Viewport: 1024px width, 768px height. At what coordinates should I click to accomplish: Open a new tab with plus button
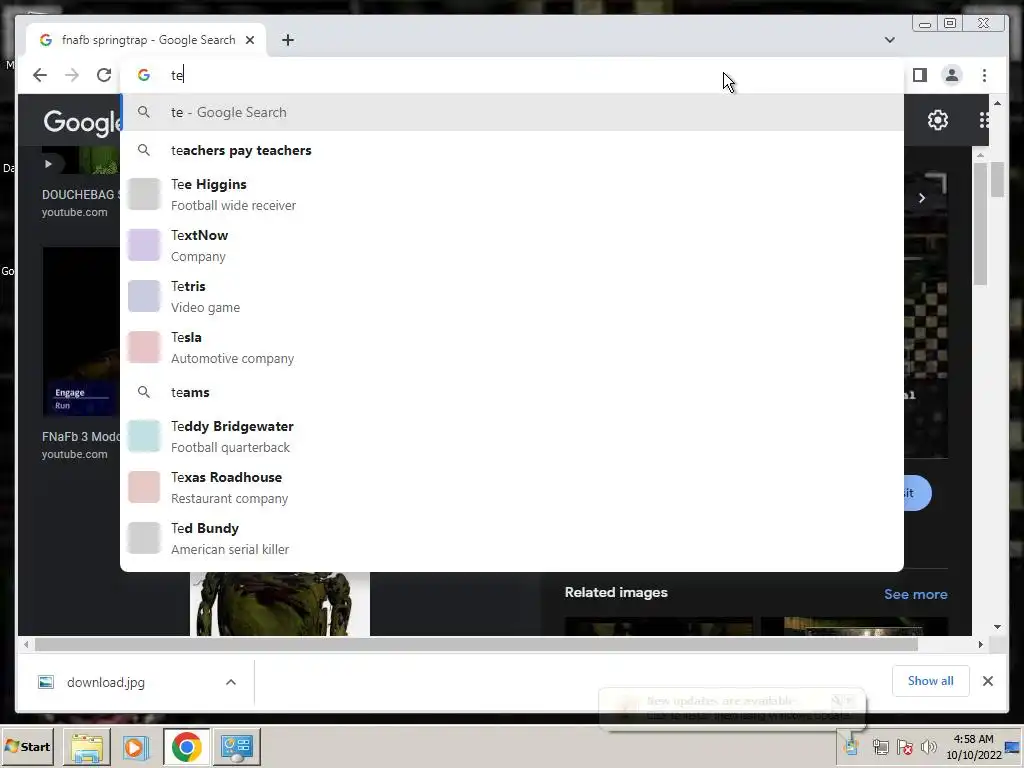pyautogui.click(x=288, y=40)
